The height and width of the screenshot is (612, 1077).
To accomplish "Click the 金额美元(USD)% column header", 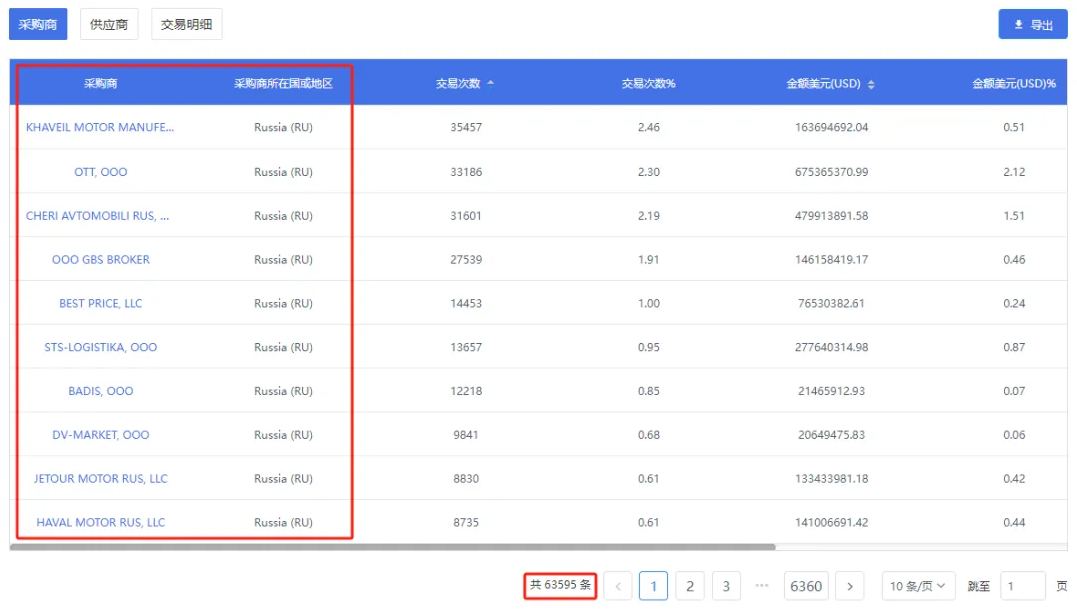I will click(1014, 83).
